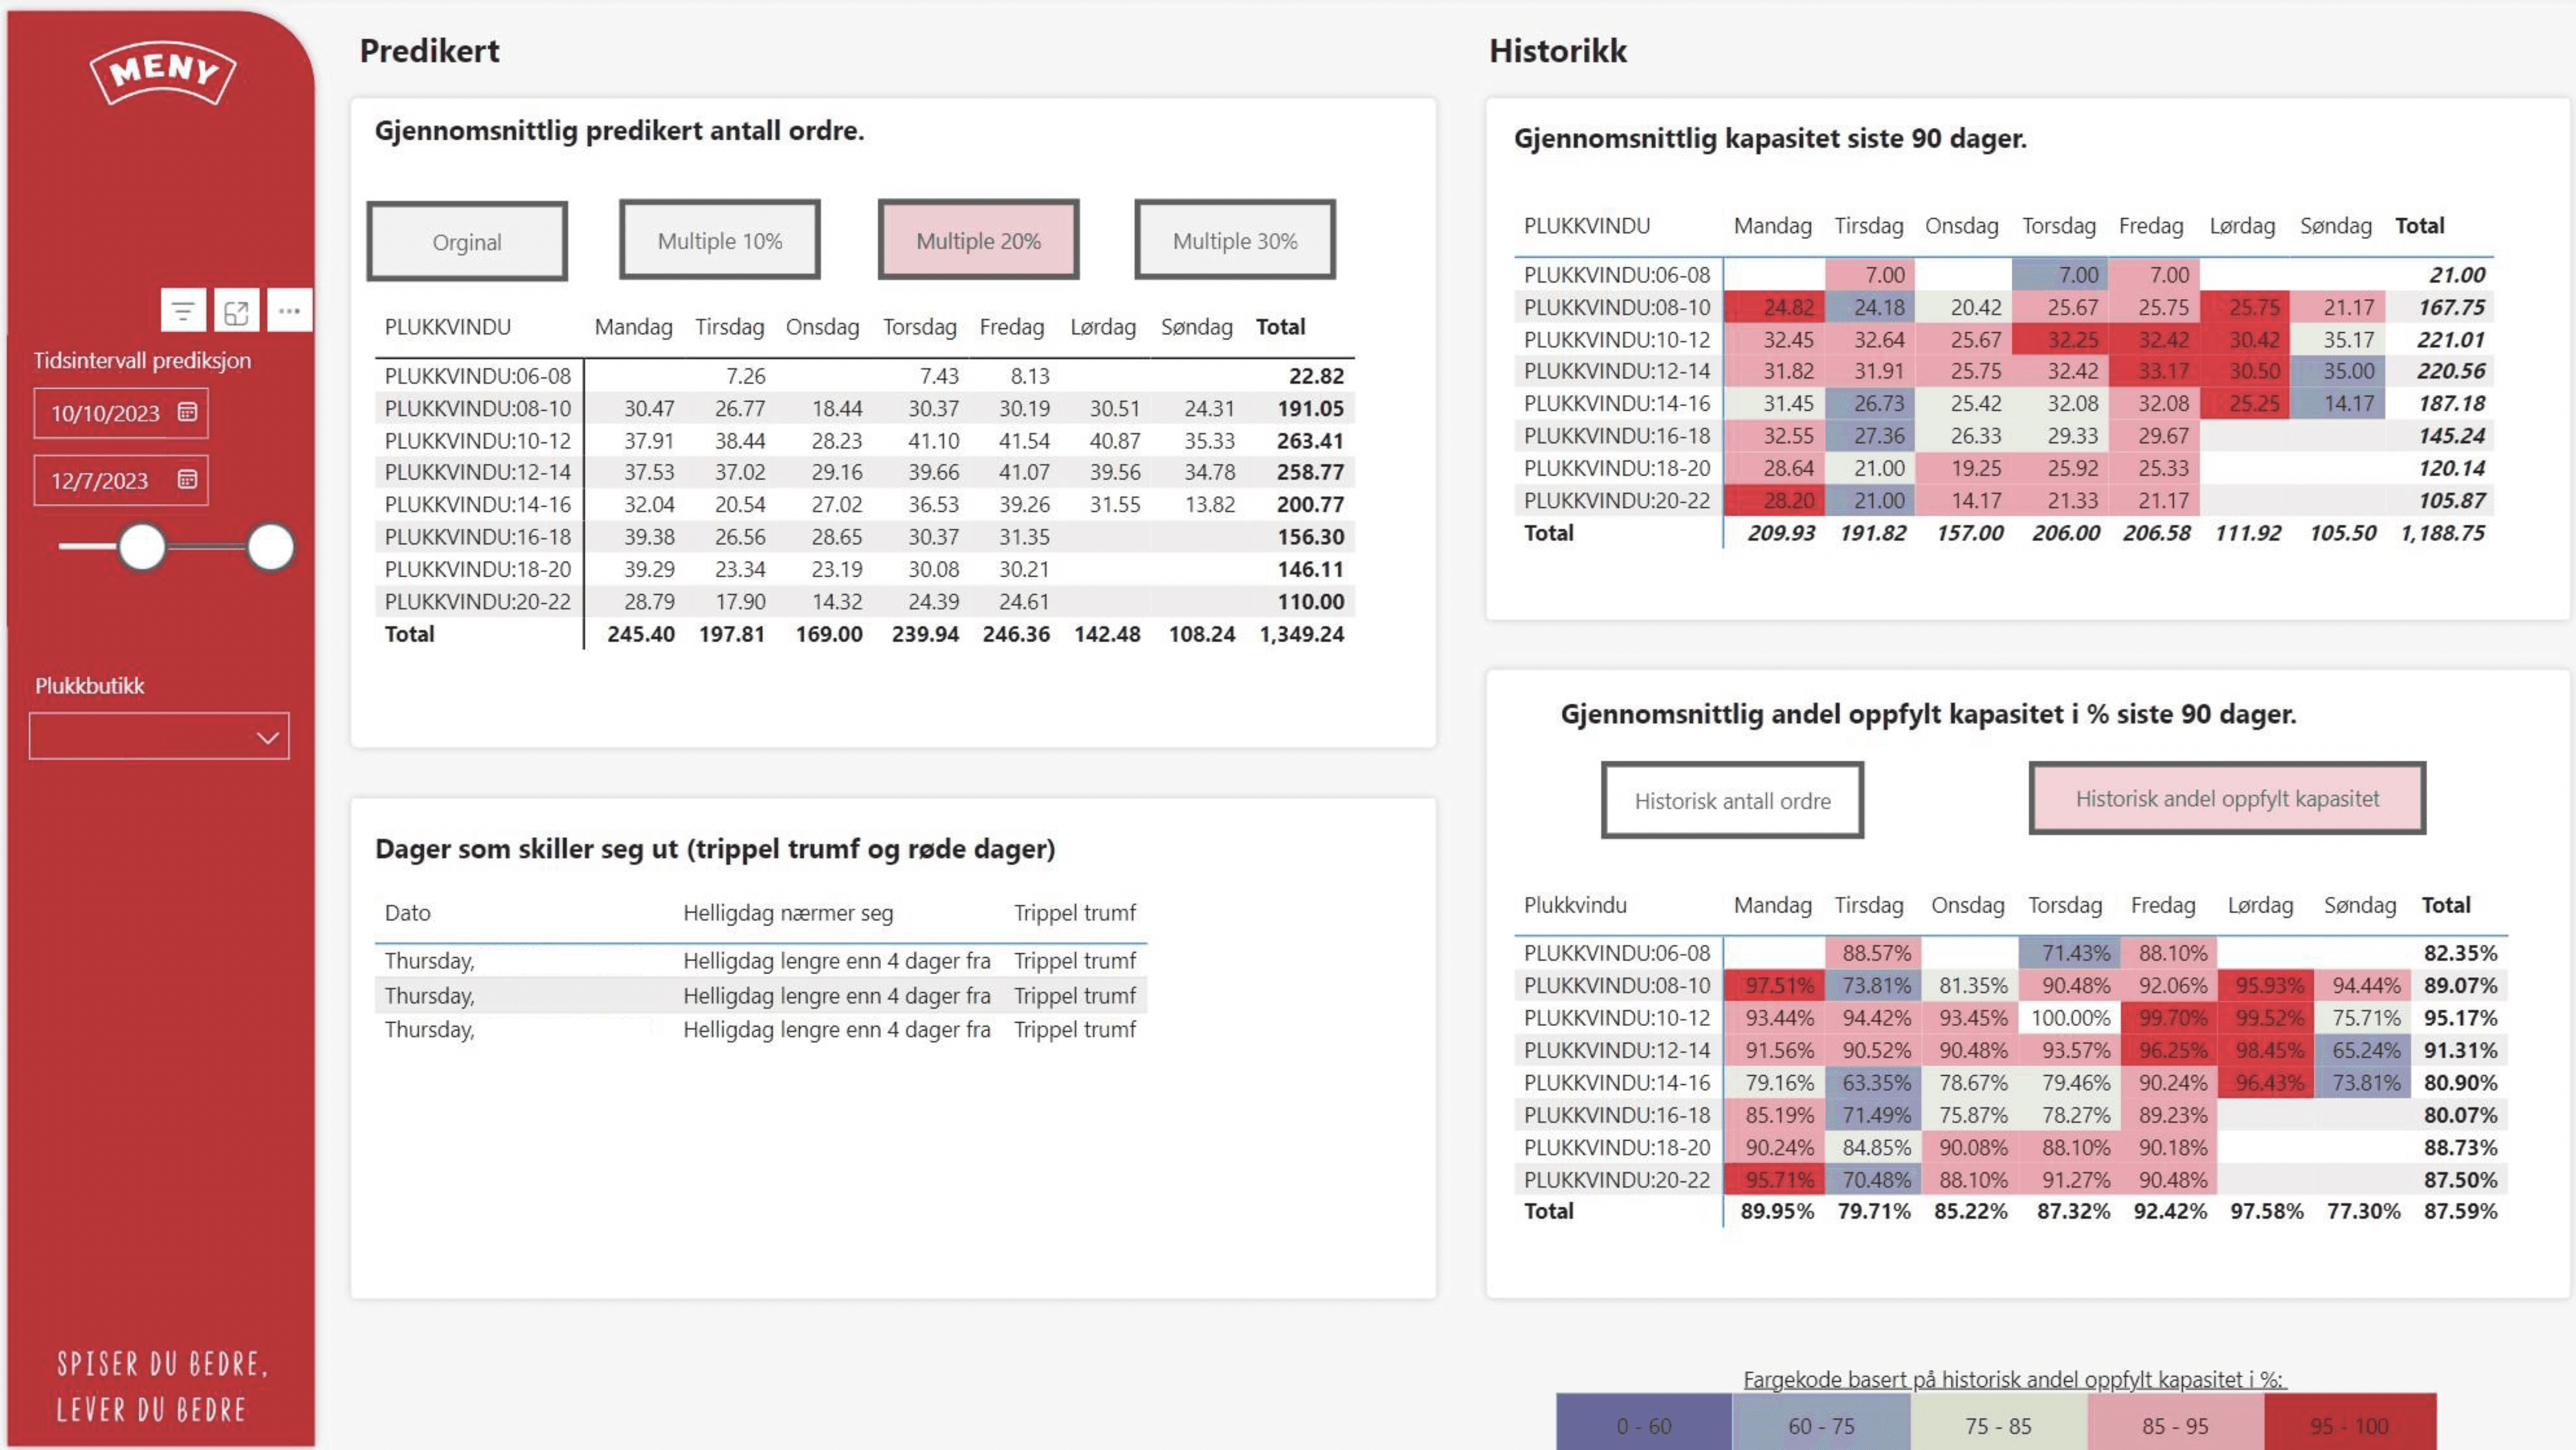Select andel row total 95.17%
Image resolution: width=2576 pixels, height=1450 pixels.
click(x=2460, y=1018)
